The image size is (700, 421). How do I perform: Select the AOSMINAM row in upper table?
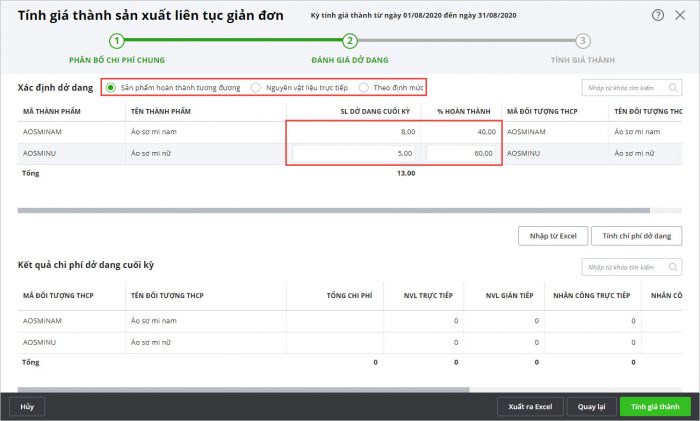click(150, 130)
